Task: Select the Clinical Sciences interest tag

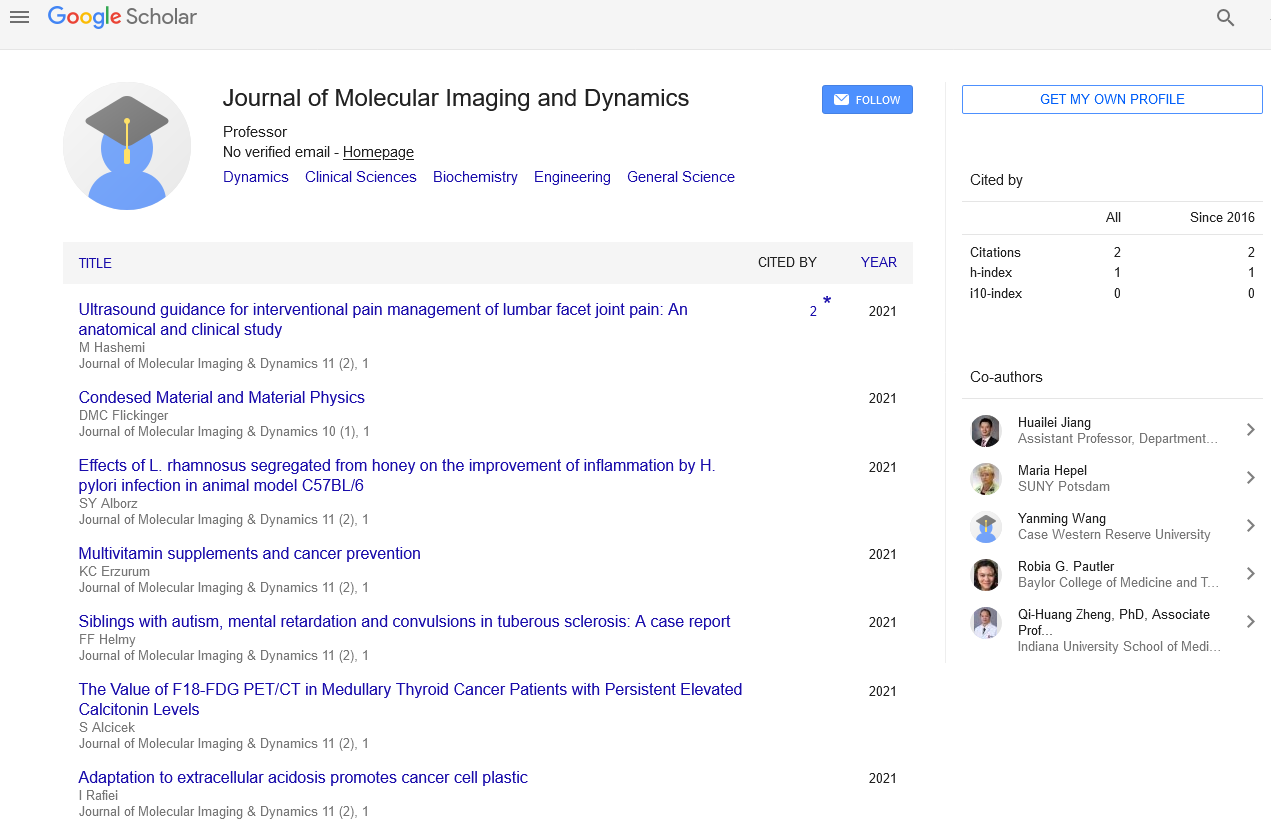Action: (360, 177)
